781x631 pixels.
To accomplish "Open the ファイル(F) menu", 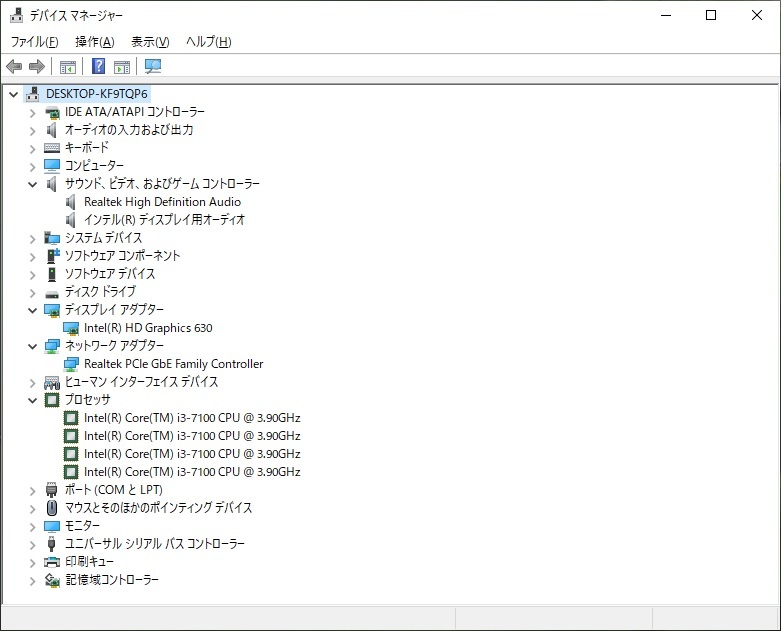I will 34,42.
